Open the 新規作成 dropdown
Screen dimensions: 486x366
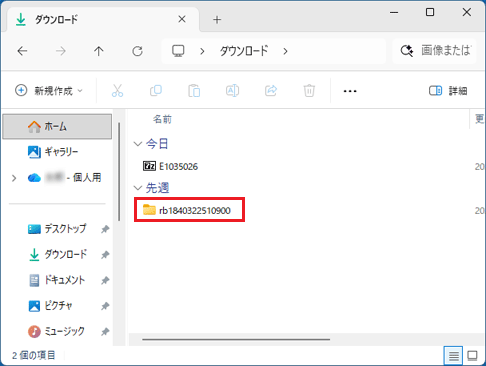tap(49, 91)
